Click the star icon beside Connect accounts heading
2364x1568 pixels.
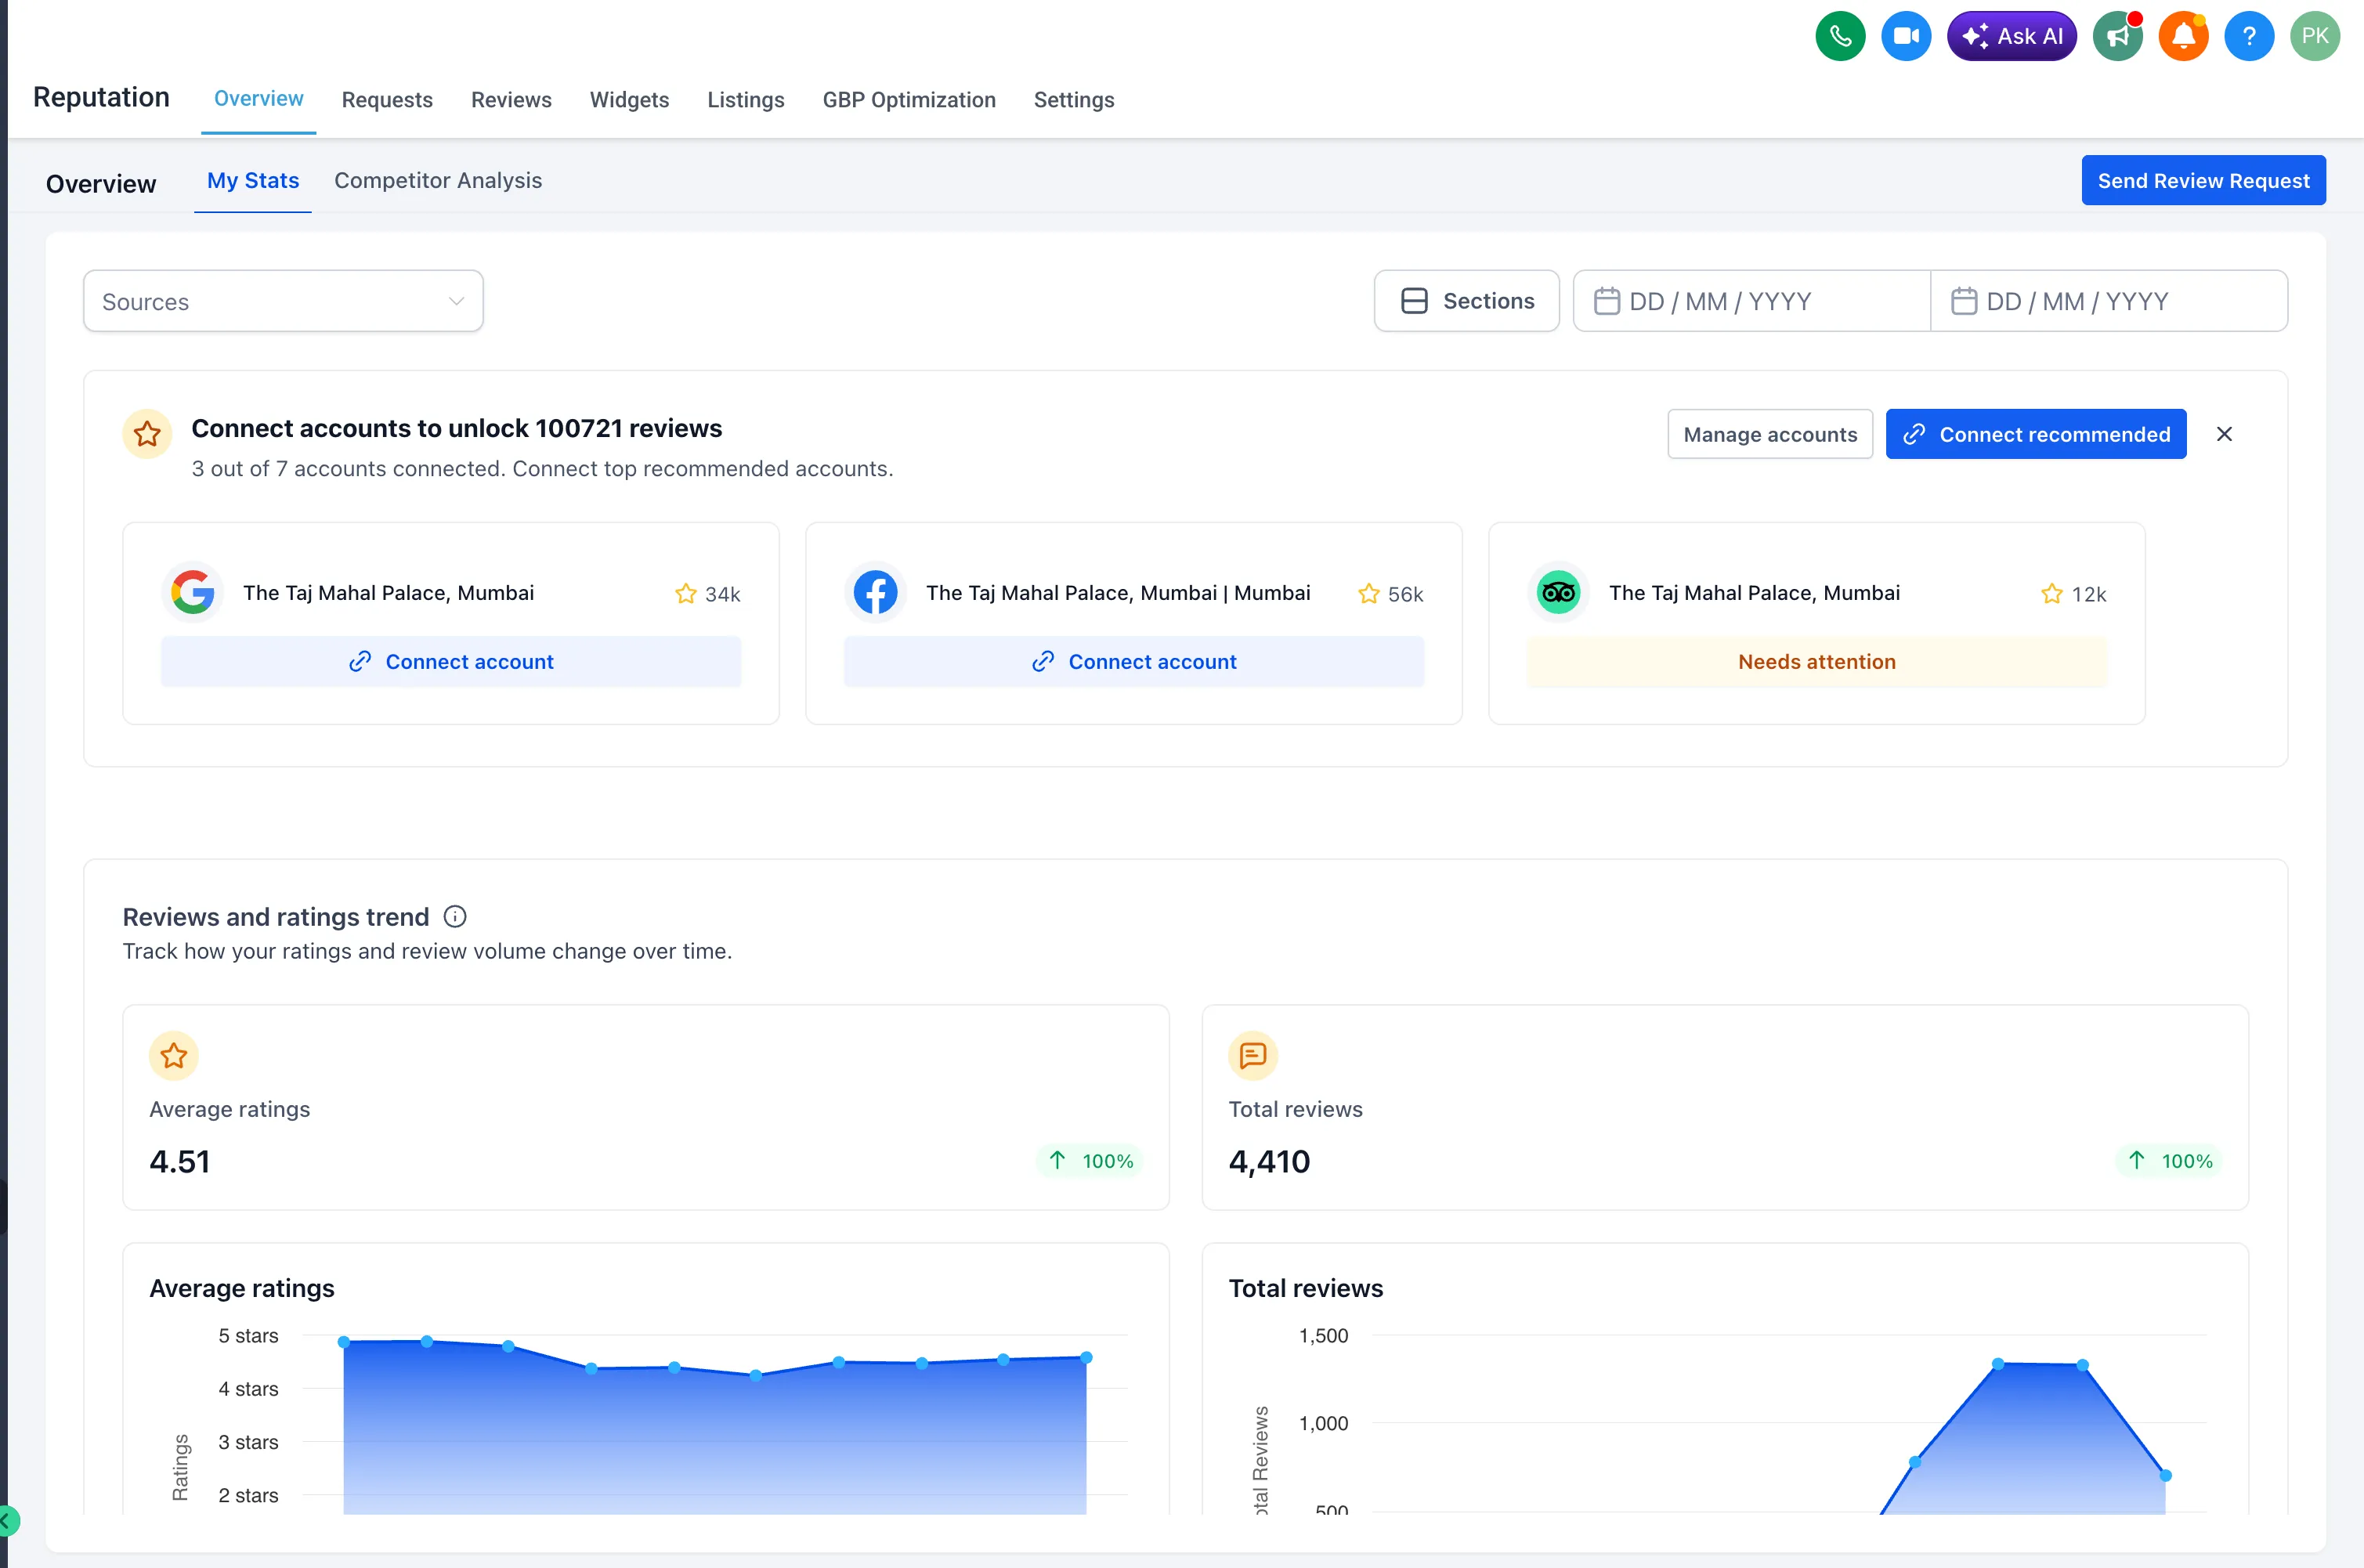[147, 434]
